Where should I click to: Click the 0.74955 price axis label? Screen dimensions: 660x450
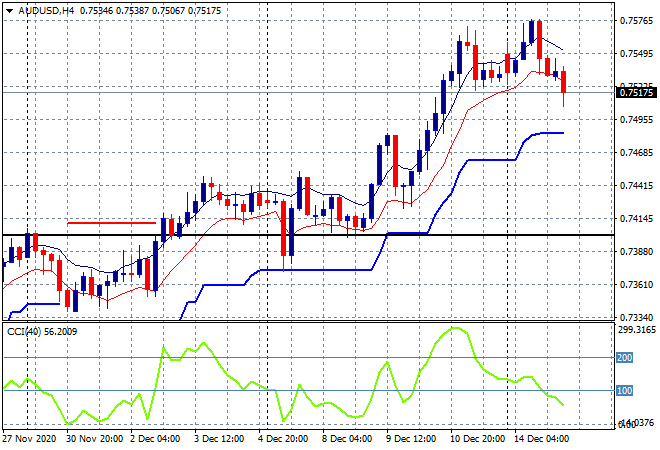636,120
